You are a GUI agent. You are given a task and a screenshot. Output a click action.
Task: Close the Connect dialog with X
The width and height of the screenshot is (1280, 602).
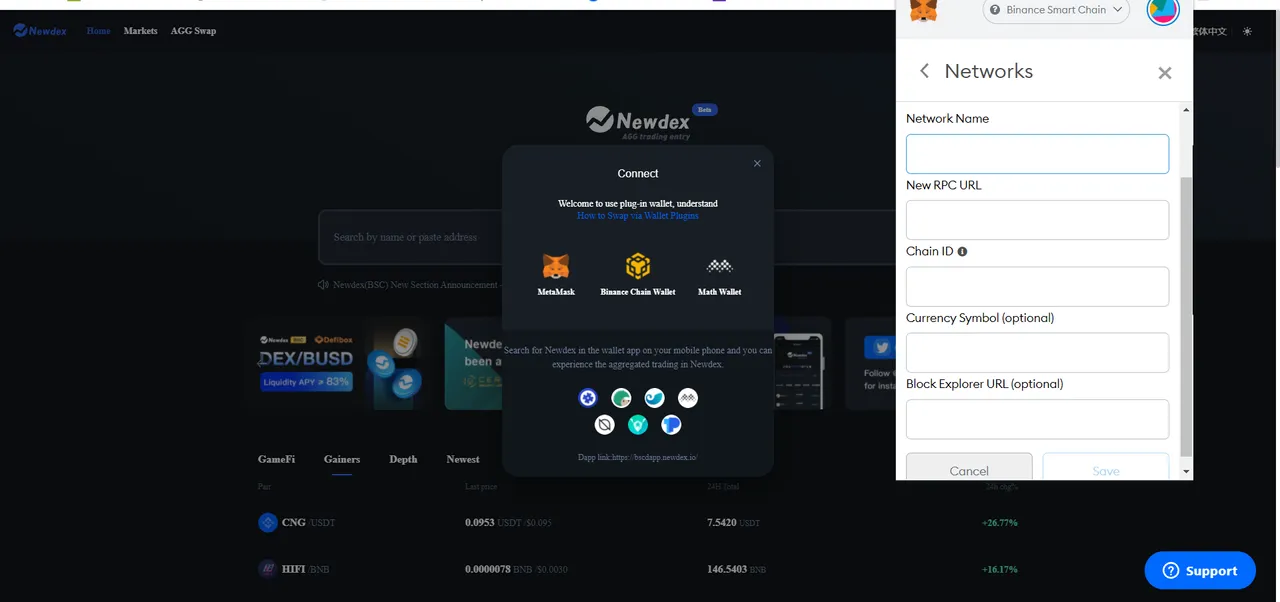pos(757,163)
